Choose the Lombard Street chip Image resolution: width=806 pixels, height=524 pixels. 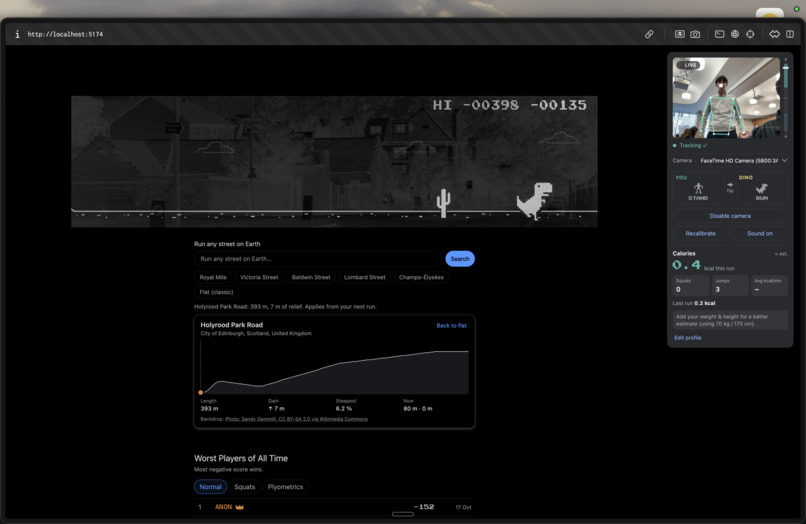[x=364, y=277]
